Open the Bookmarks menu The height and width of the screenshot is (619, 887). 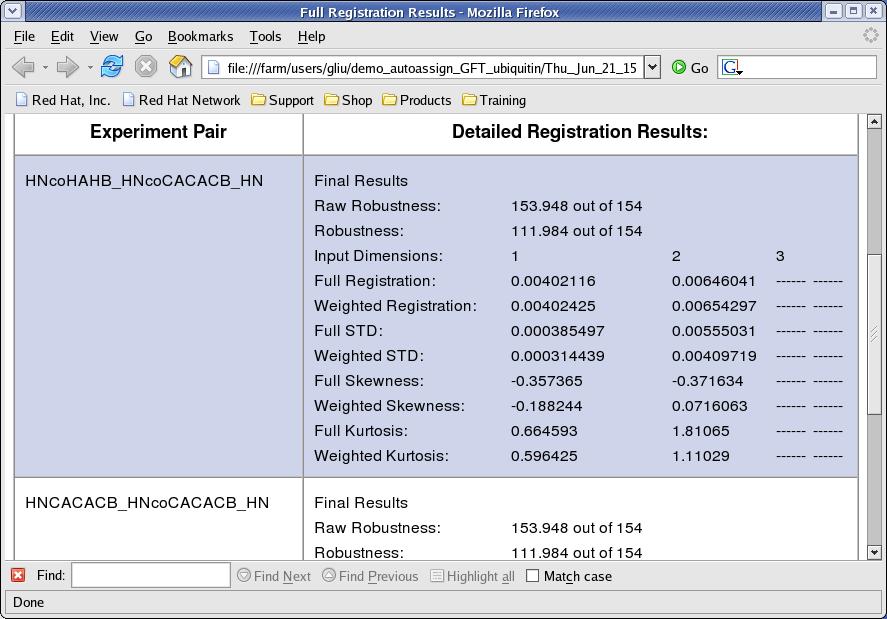point(200,36)
